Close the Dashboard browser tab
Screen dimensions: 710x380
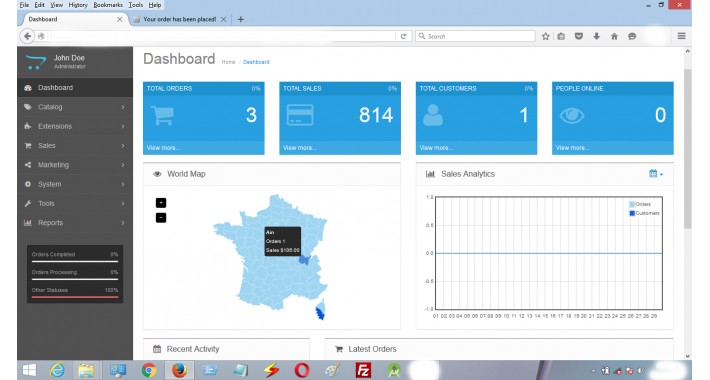tap(120, 19)
